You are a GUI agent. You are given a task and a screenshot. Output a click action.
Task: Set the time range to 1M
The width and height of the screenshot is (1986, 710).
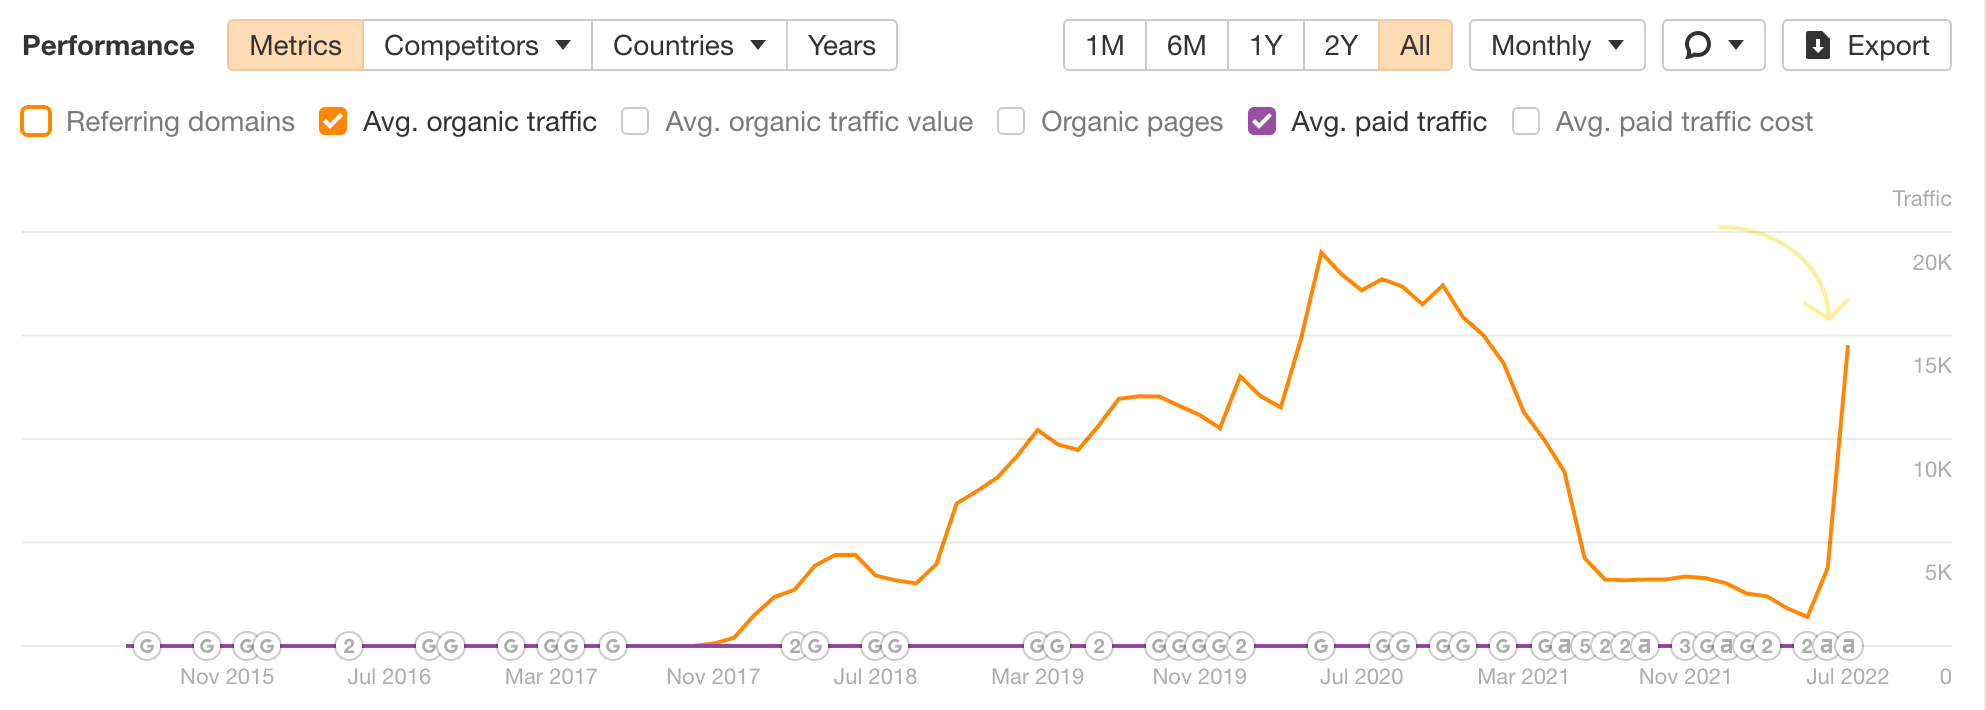point(1104,45)
